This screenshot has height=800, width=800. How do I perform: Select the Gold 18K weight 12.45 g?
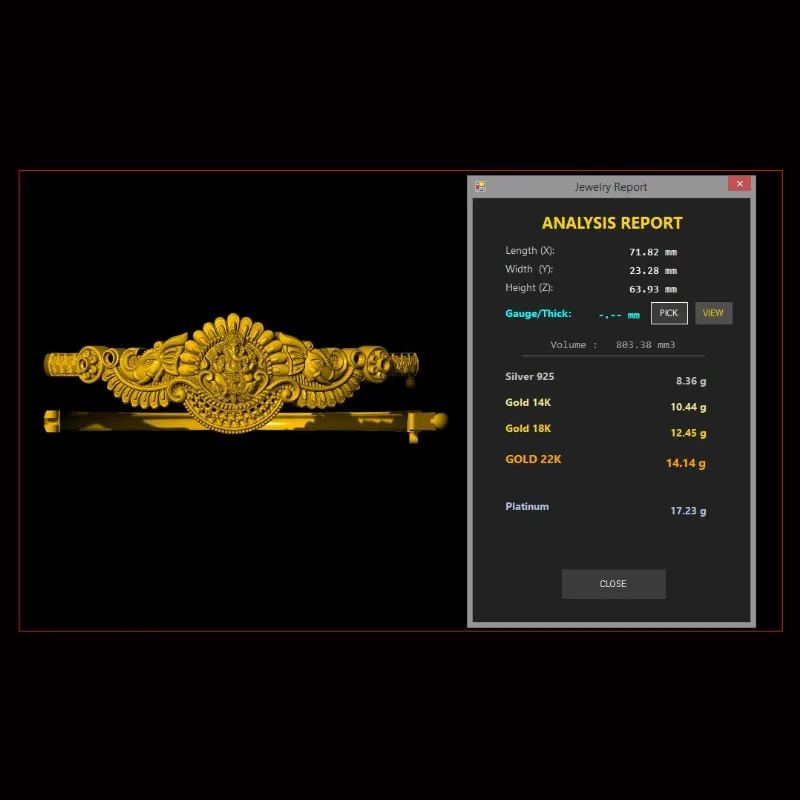pos(688,433)
